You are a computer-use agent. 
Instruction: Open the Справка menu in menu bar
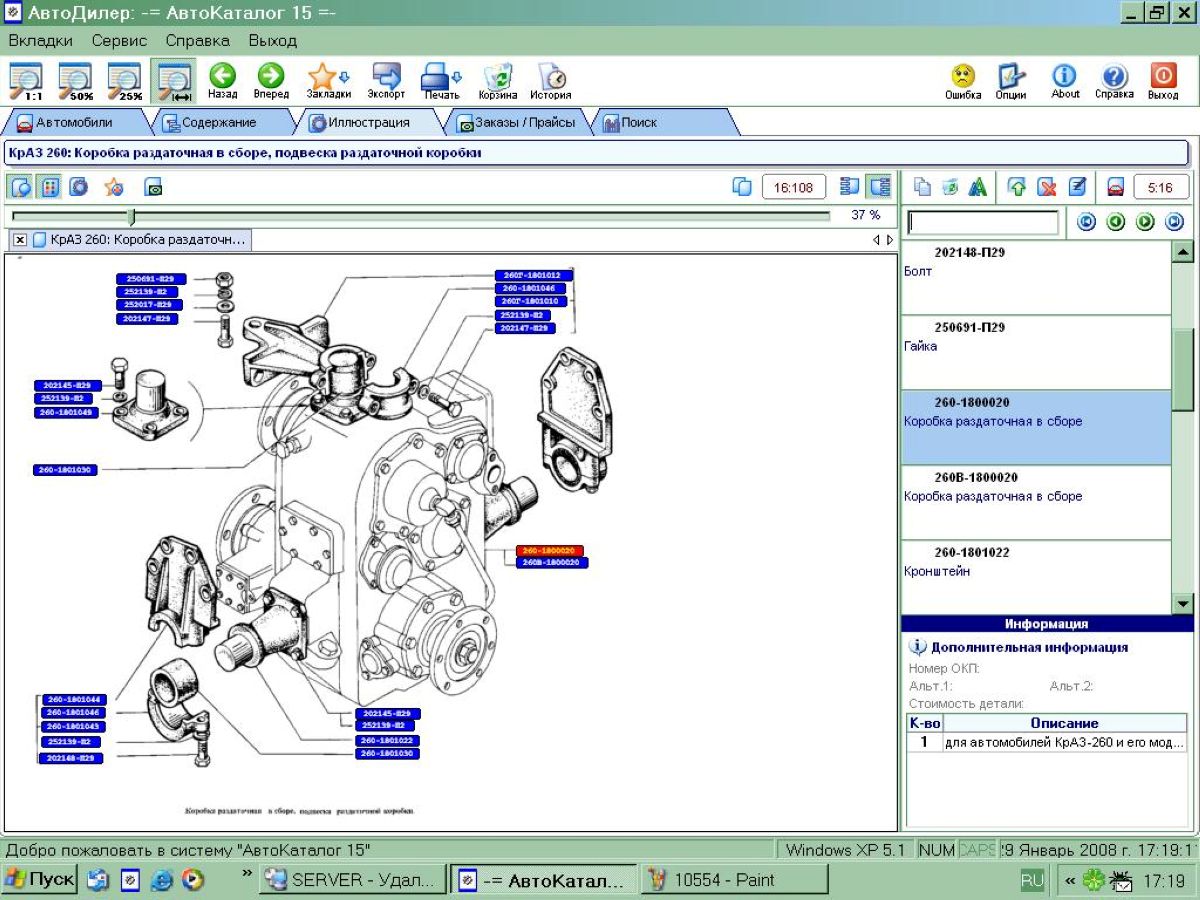(x=197, y=41)
